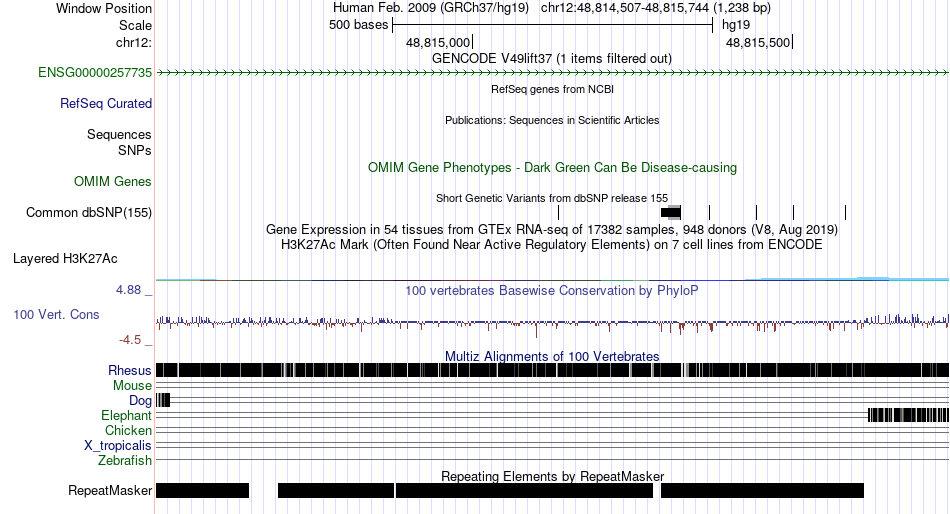Viewport: 950px width, 514px height.
Task: Click the GTEx Gene Expression track title
Action: point(551,230)
